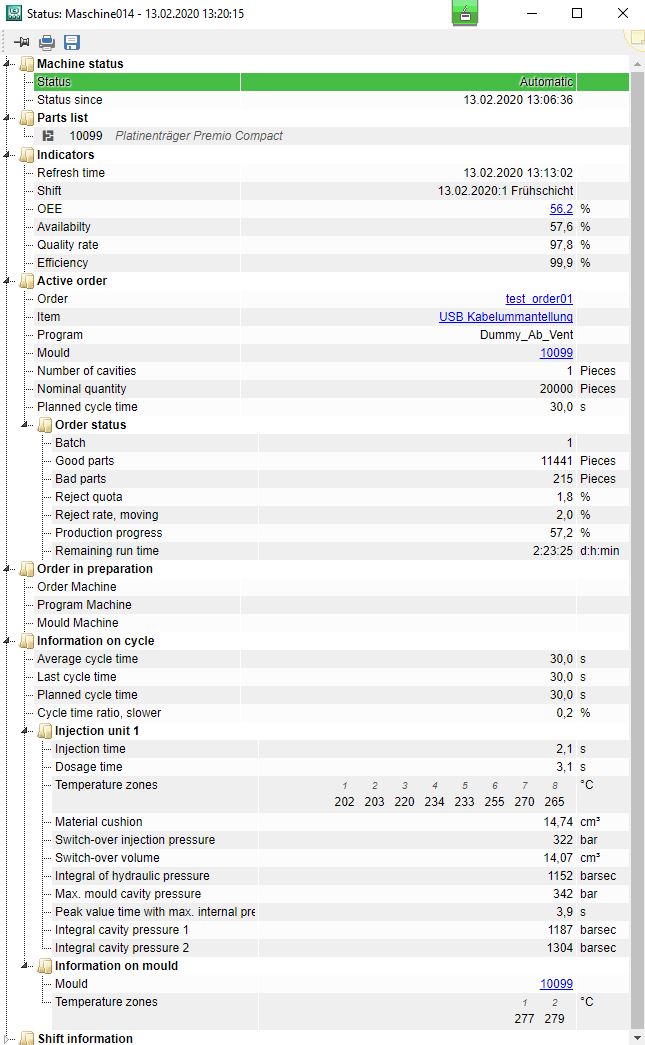Collapse the Parts list node
Screen dimensions: 645x1045
7,118
